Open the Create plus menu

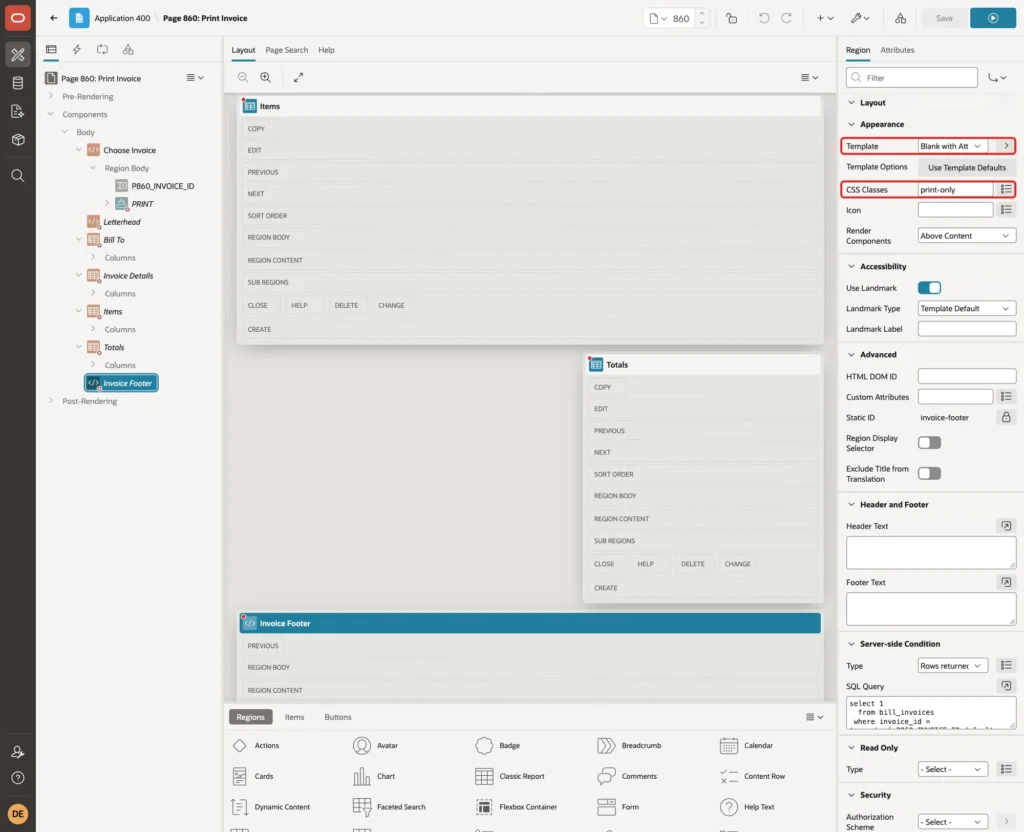point(825,18)
